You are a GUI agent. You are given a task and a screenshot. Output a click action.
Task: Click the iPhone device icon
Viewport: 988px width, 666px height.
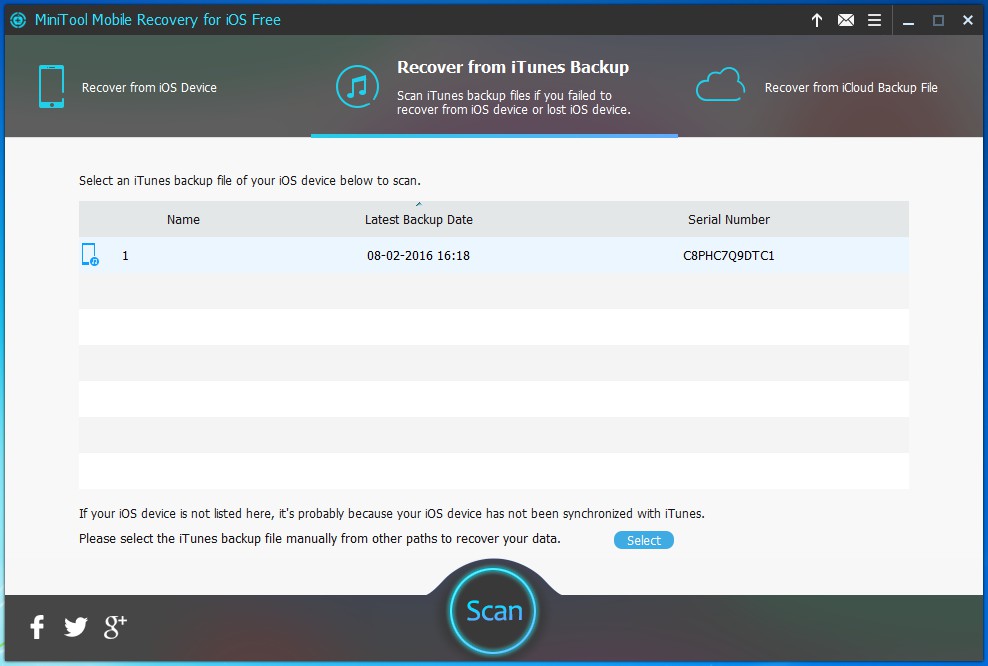tap(51, 86)
